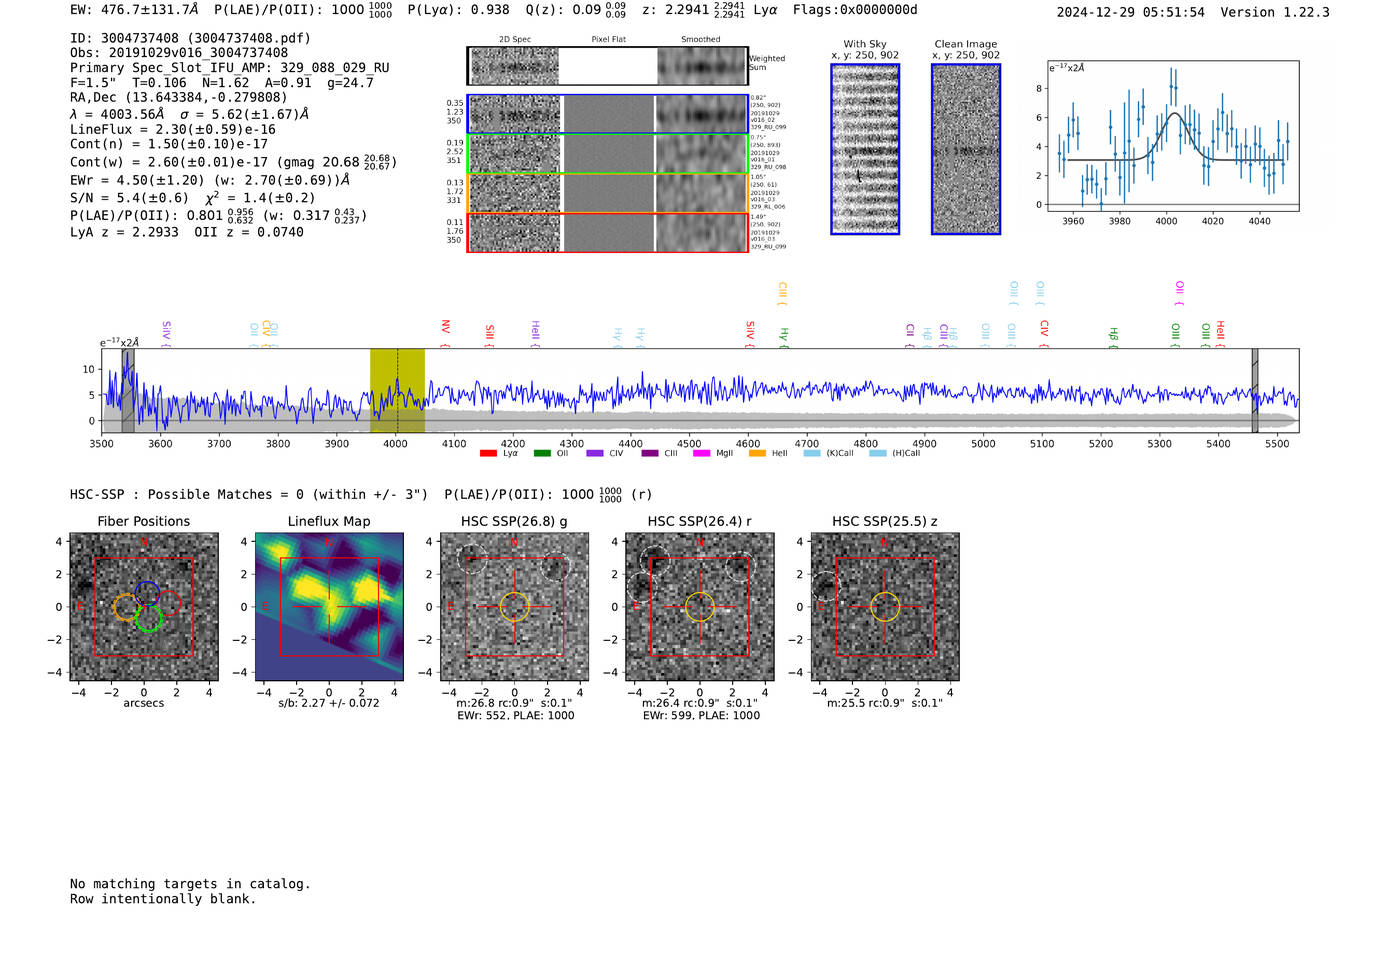Click the F=1.5" T=0.106 line
This screenshot has height=953, width=1400.
pyautogui.click(x=222, y=83)
